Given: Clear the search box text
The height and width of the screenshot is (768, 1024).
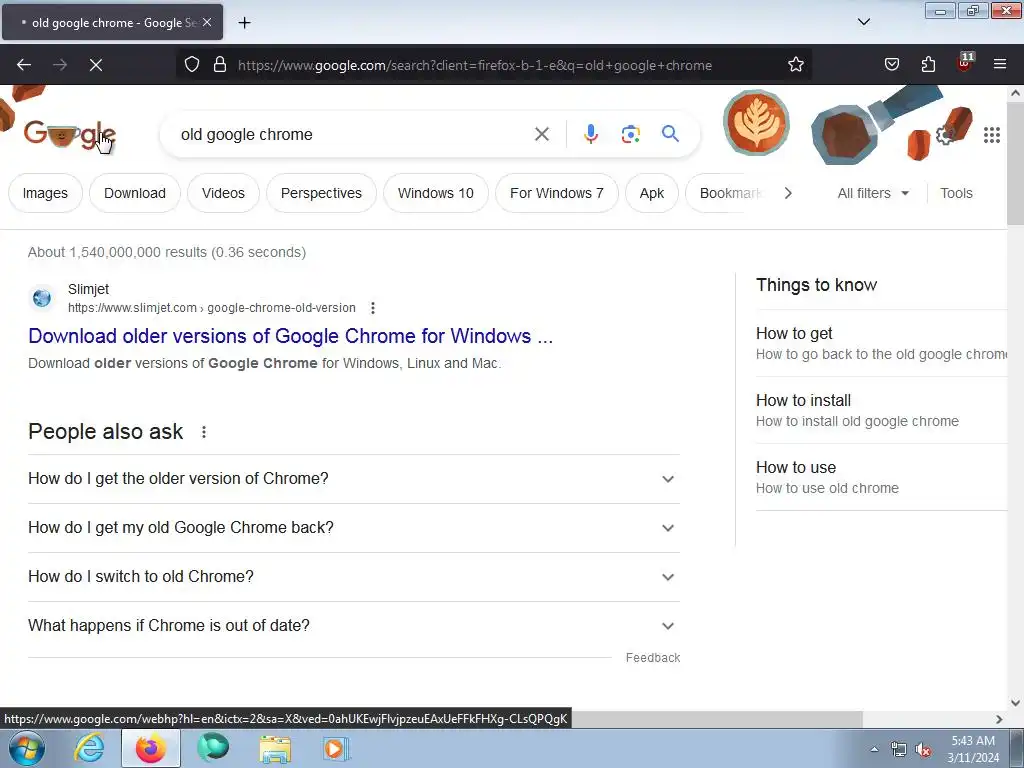Looking at the screenshot, I should point(541,135).
